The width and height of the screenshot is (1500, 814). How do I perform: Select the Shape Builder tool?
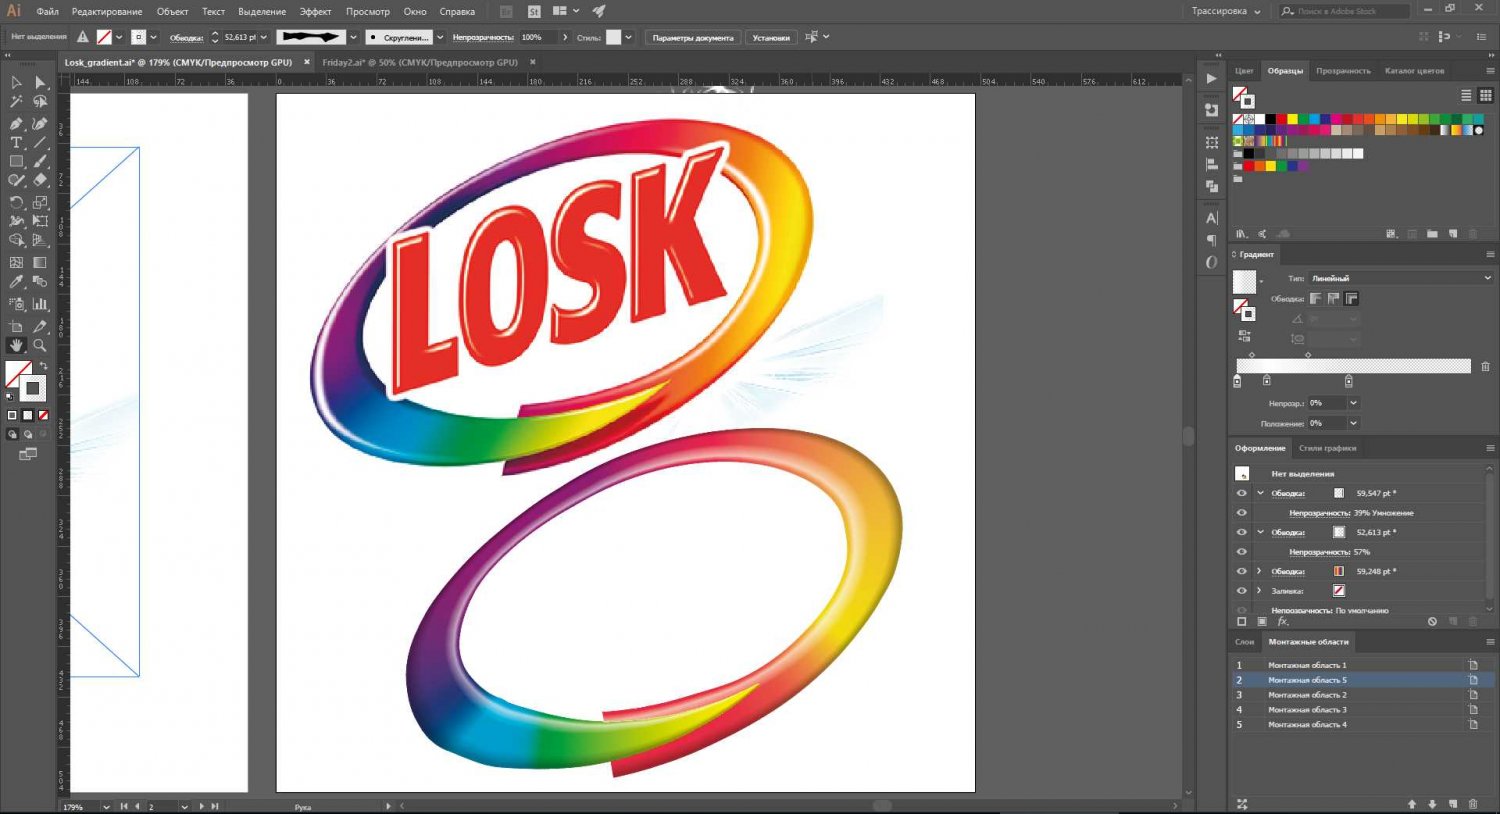(x=16, y=240)
